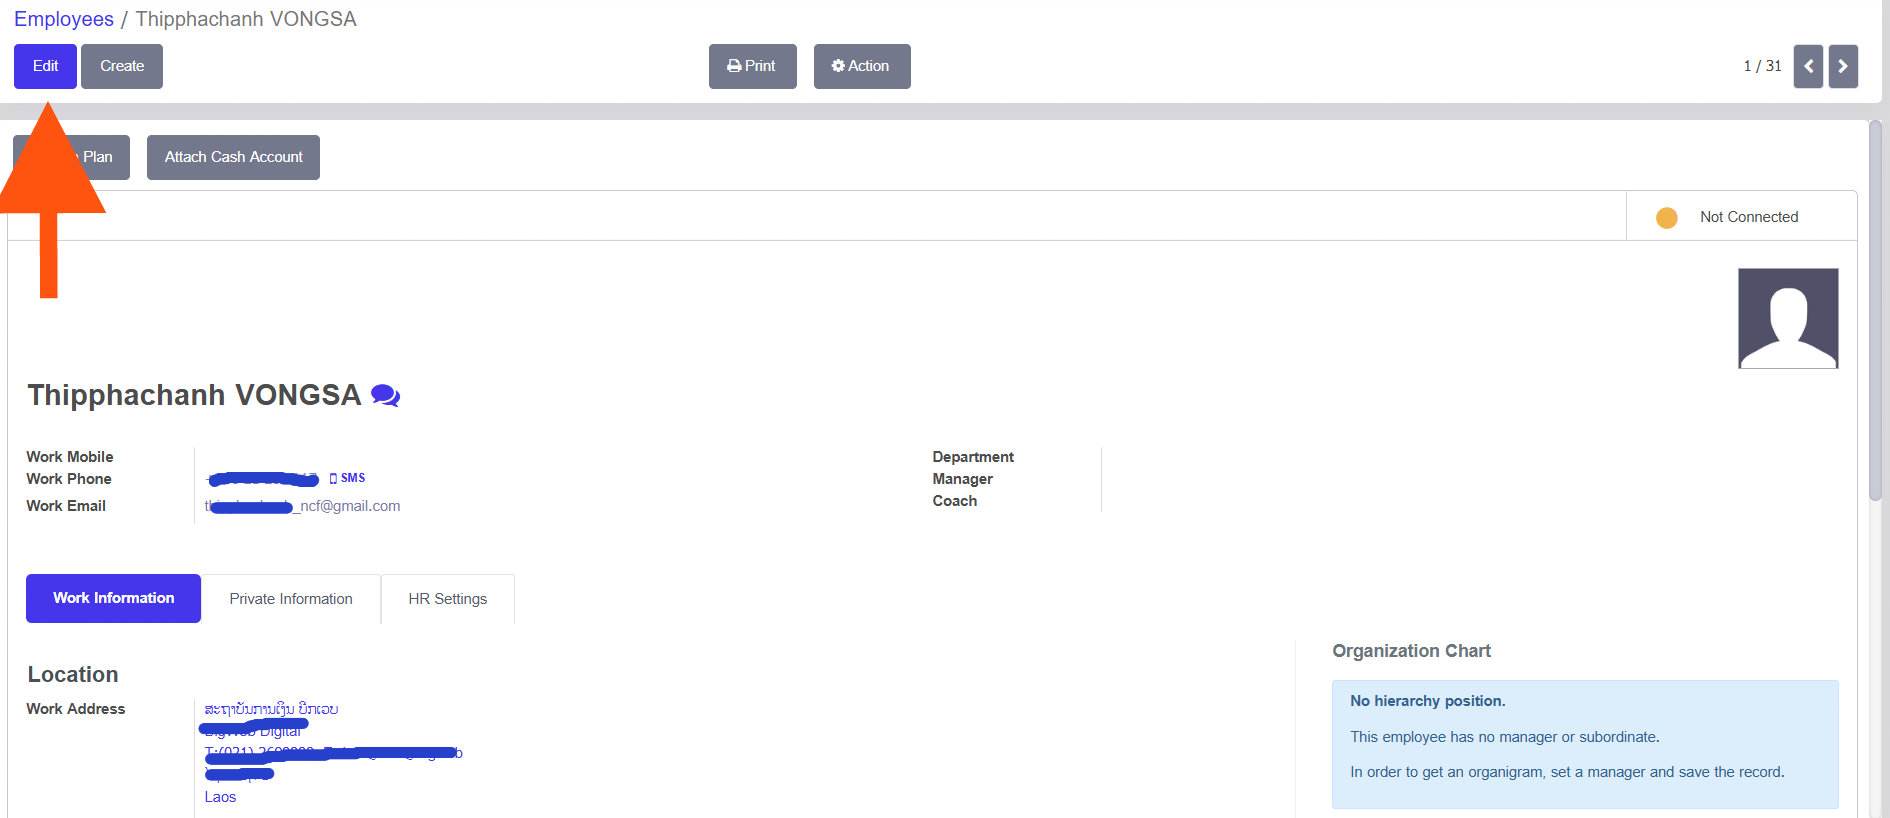Click the Edit button
Viewport: 1890px width, 818px height.
(x=45, y=66)
